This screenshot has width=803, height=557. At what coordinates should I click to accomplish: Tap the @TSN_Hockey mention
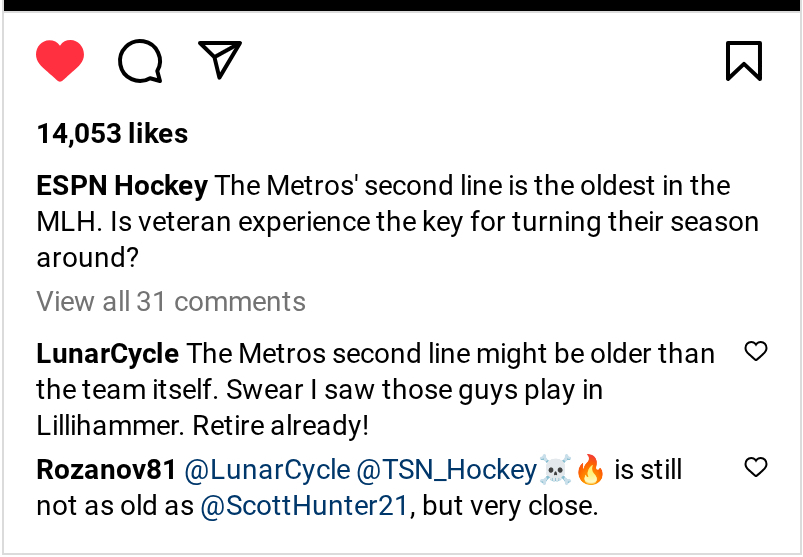point(447,470)
